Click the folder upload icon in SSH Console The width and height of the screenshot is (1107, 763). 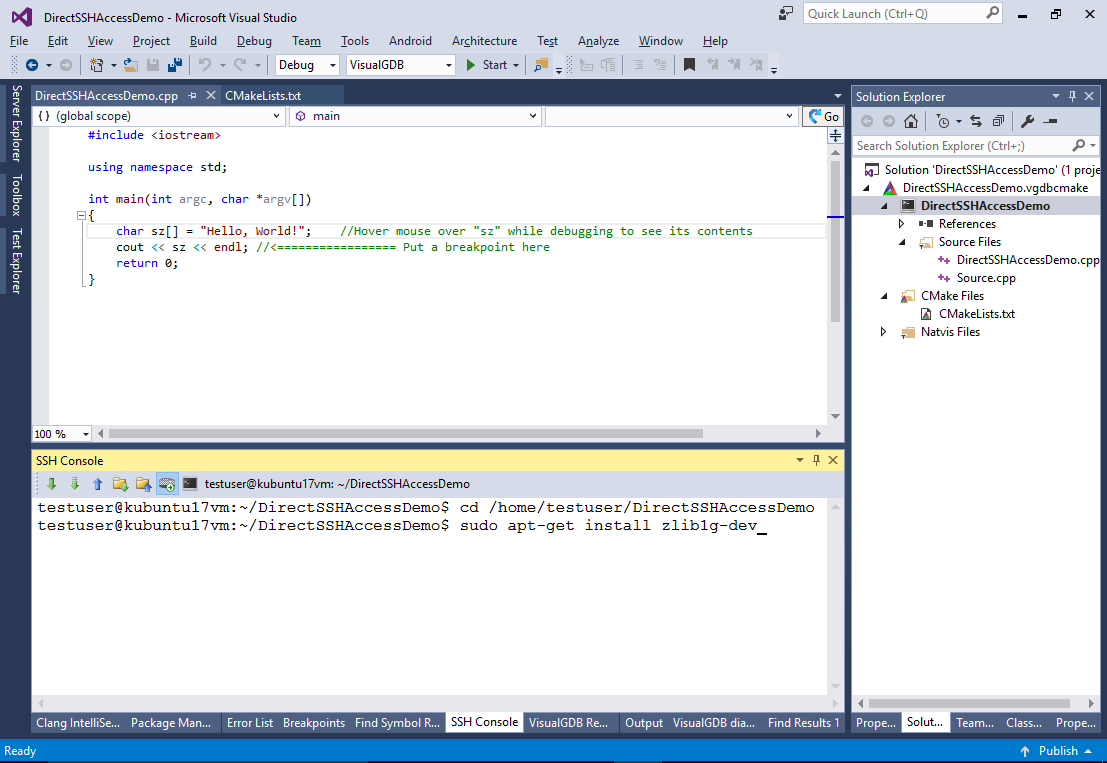coord(144,483)
